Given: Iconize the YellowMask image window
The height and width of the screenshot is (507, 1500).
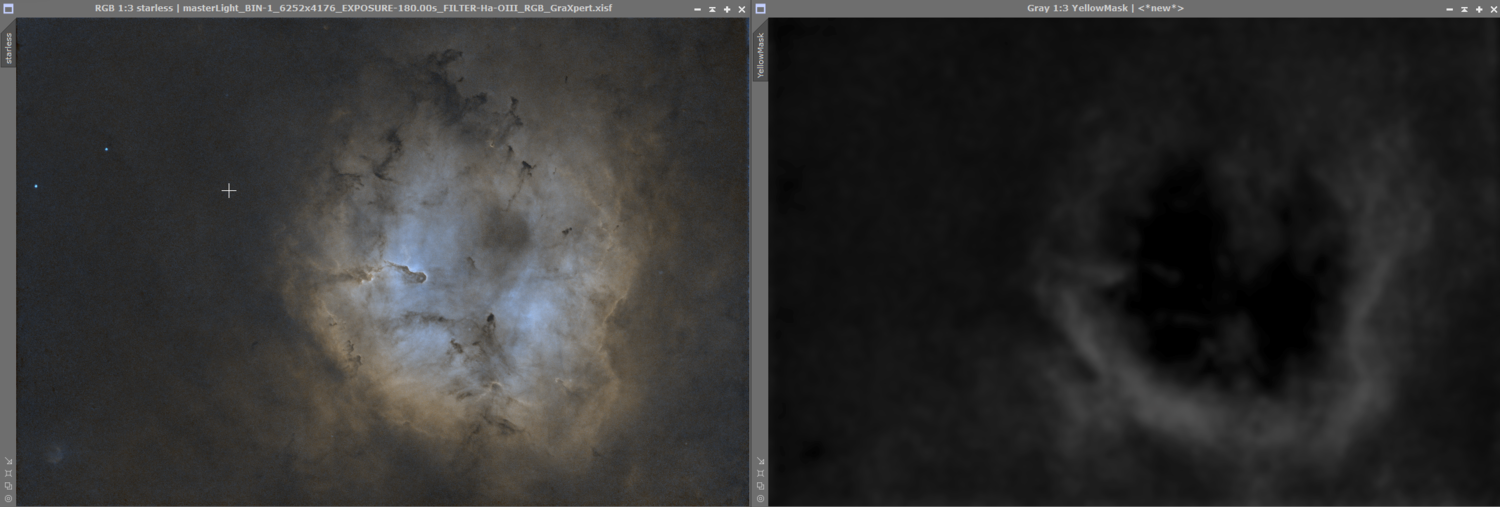Looking at the screenshot, I should coord(1449,9).
